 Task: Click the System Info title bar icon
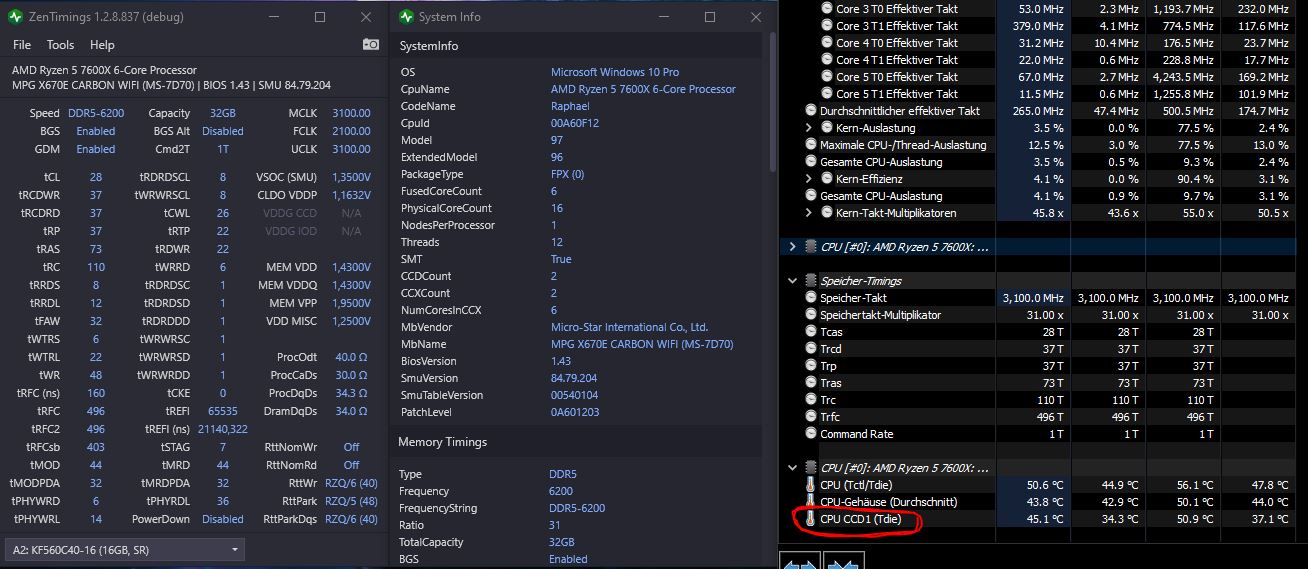(406, 17)
